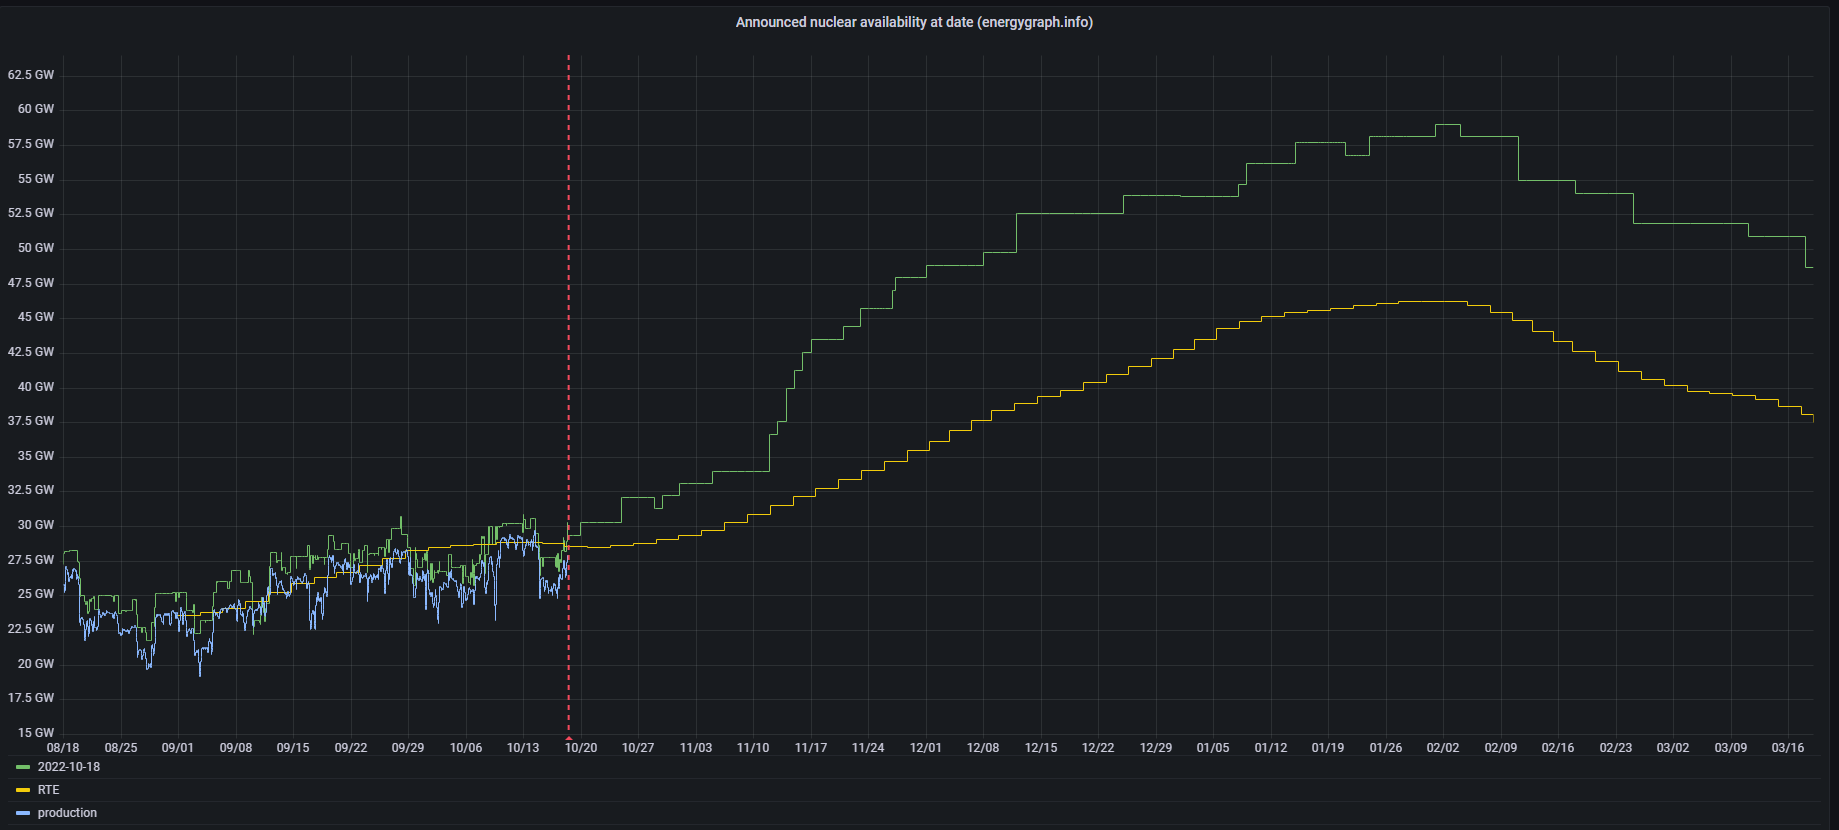Viewport: 1839px width, 830px height.
Task: Click the yellow color swatch for RTE
Action: pyautogui.click(x=23, y=790)
